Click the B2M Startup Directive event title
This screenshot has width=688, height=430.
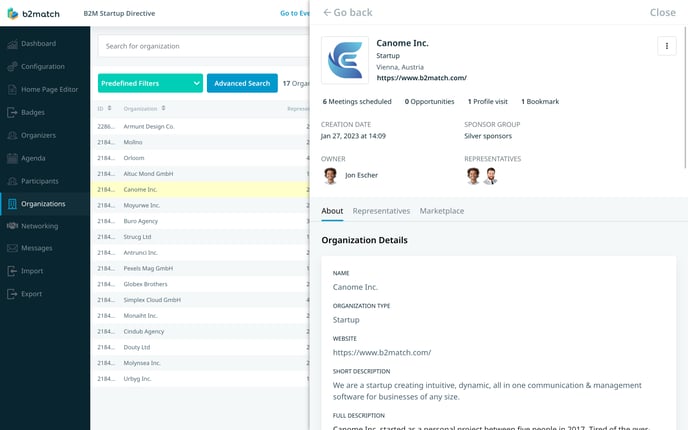click(x=119, y=14)
